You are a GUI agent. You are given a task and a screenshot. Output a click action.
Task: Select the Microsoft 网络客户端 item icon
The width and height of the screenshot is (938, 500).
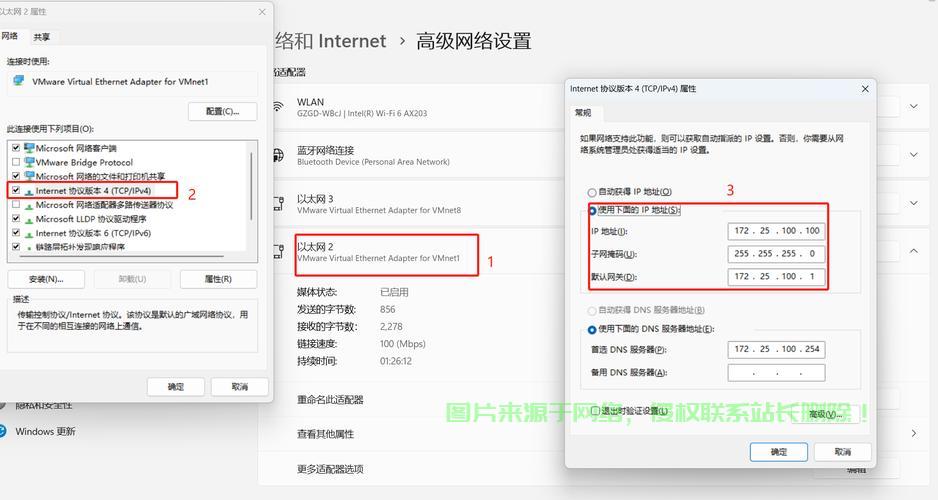pyautogui.click(x=29, y=148)
